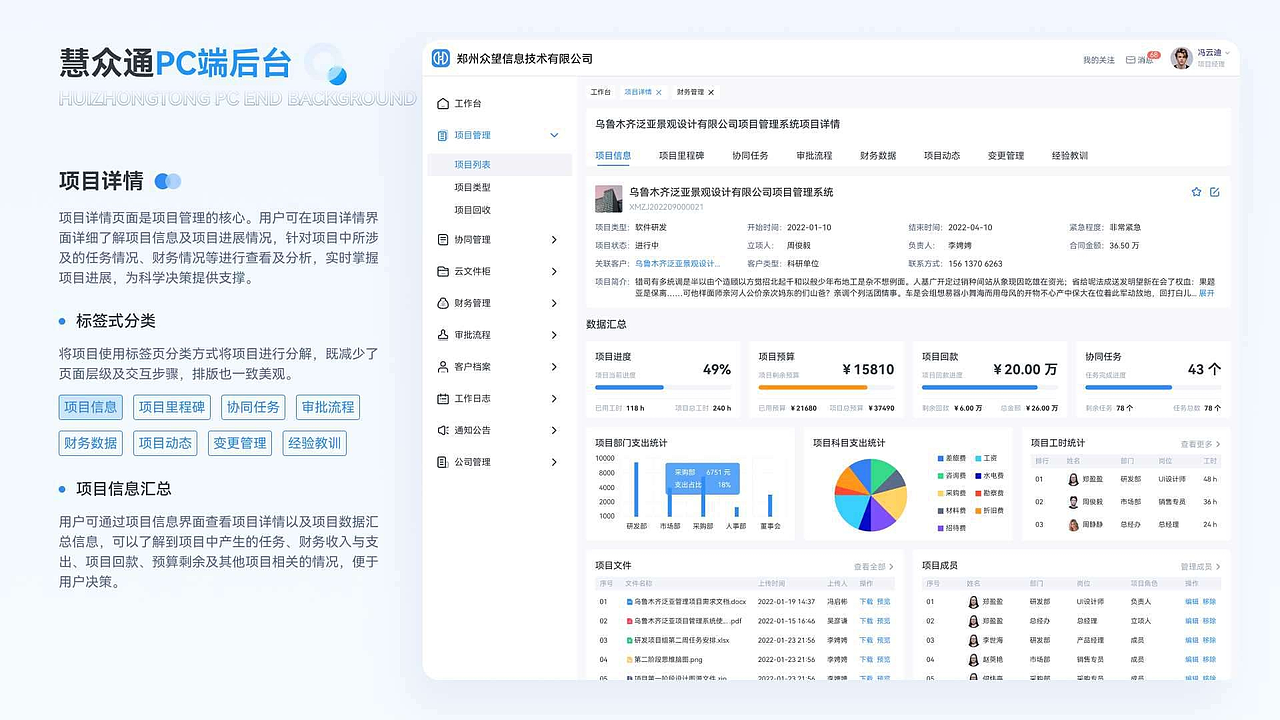Viewport: 1280px width, 720px height.
Task: Click 李世海's avatar in 项目成员
Action: tap(973, 640)
